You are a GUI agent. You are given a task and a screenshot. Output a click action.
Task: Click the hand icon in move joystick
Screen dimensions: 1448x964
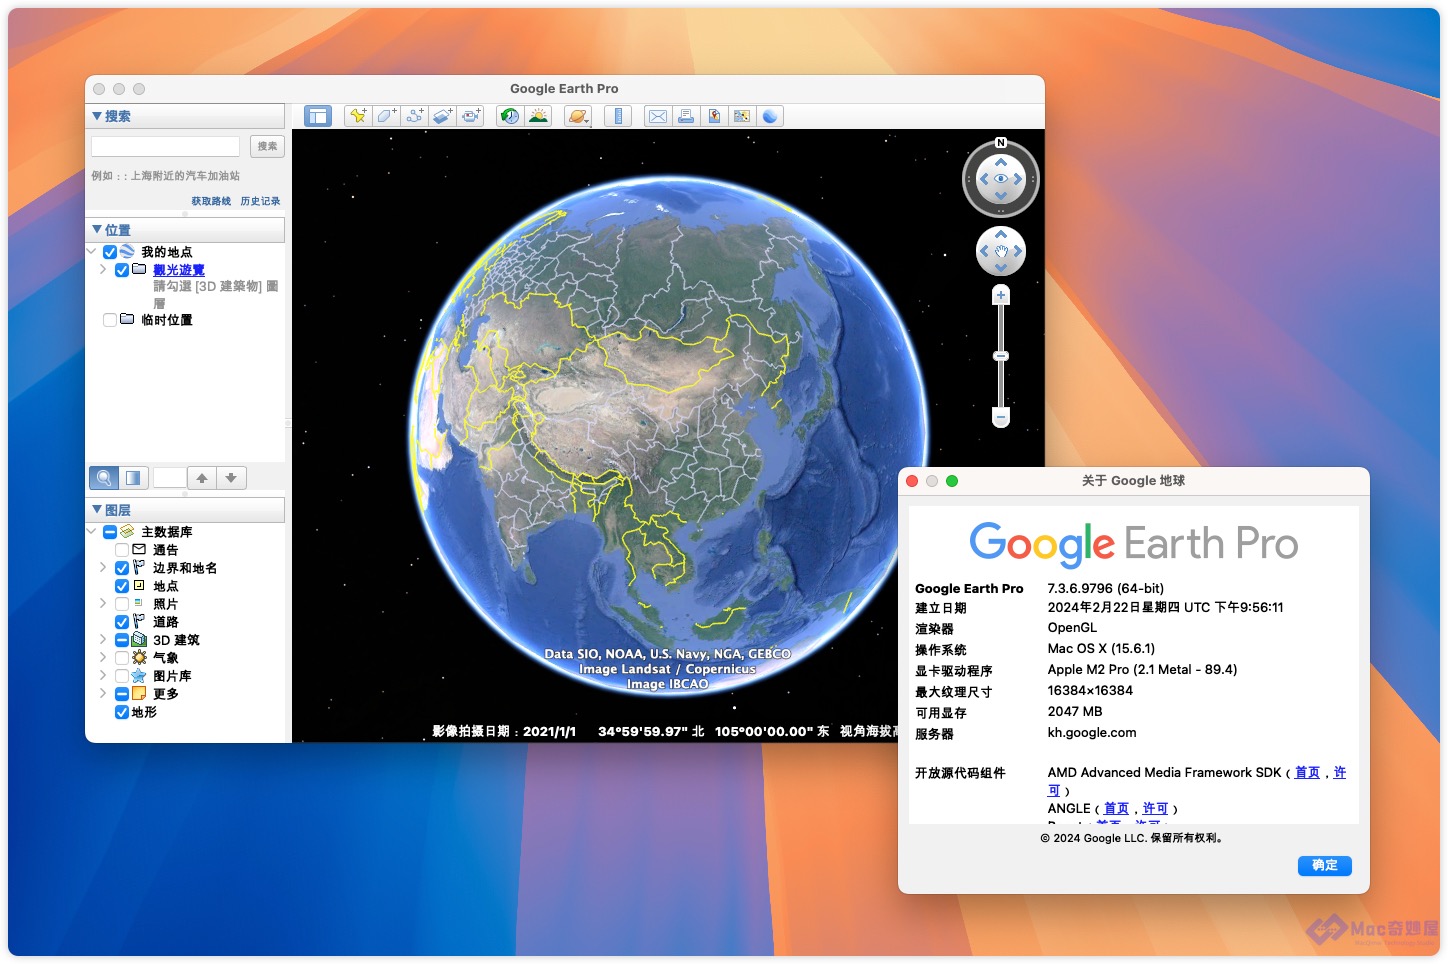tap(1001, 251)
